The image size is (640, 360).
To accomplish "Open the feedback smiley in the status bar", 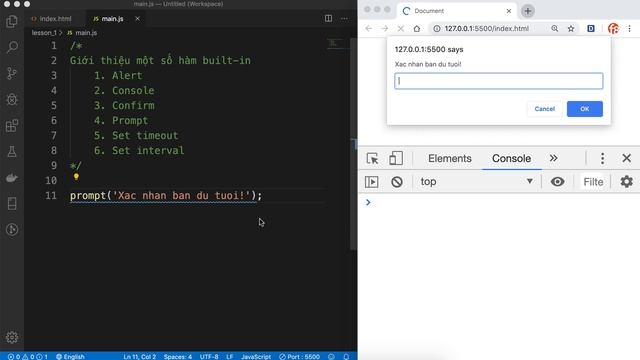I will [331, 356].
